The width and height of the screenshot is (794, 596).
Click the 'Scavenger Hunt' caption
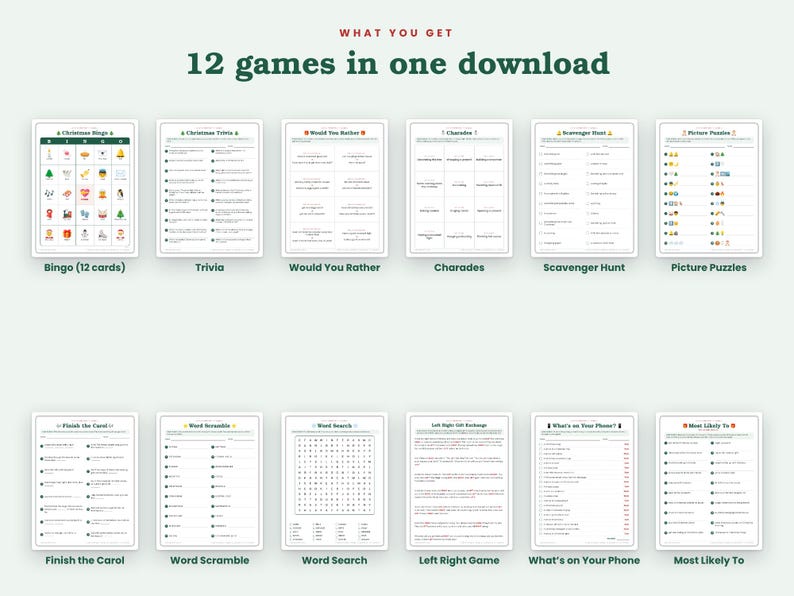pyautogui.click(x=584, y=267)
